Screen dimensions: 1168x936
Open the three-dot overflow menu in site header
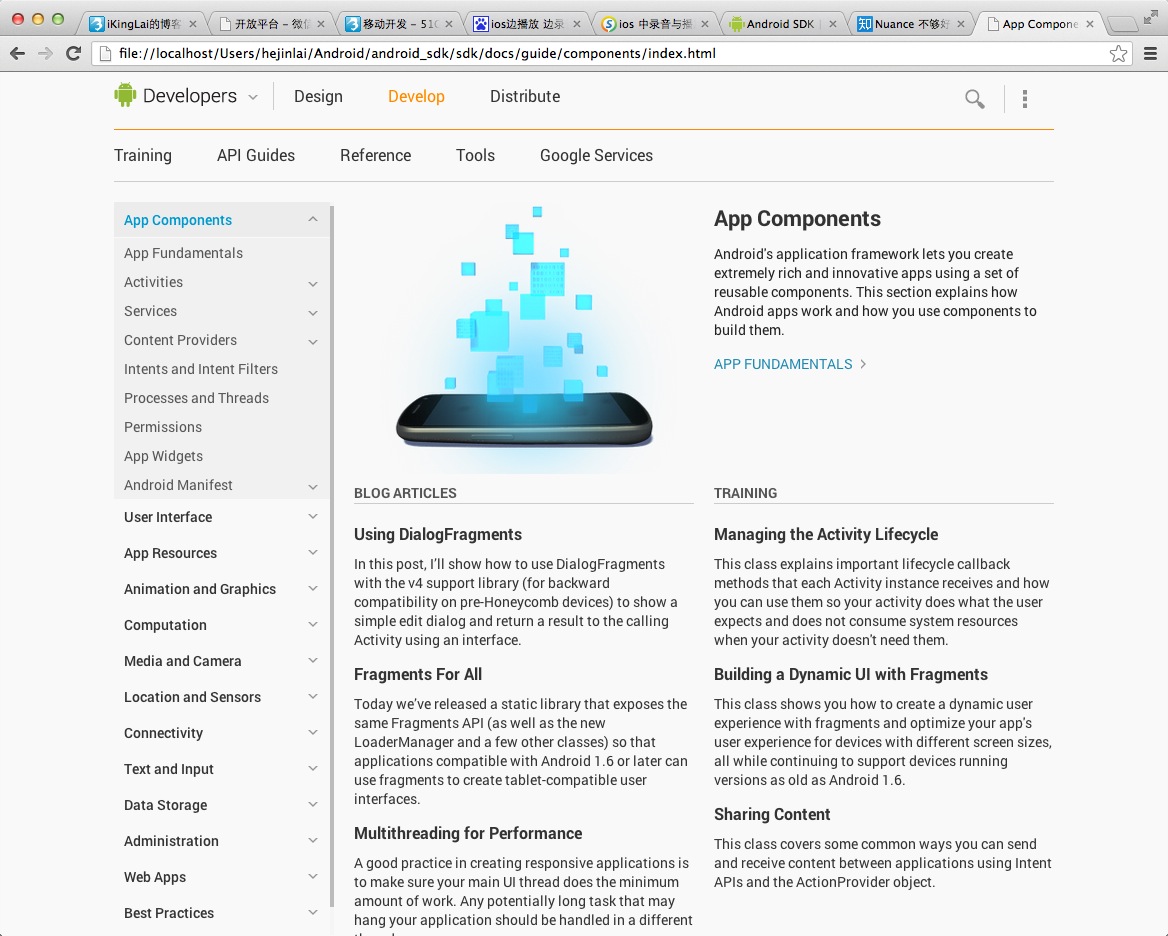1025,99
